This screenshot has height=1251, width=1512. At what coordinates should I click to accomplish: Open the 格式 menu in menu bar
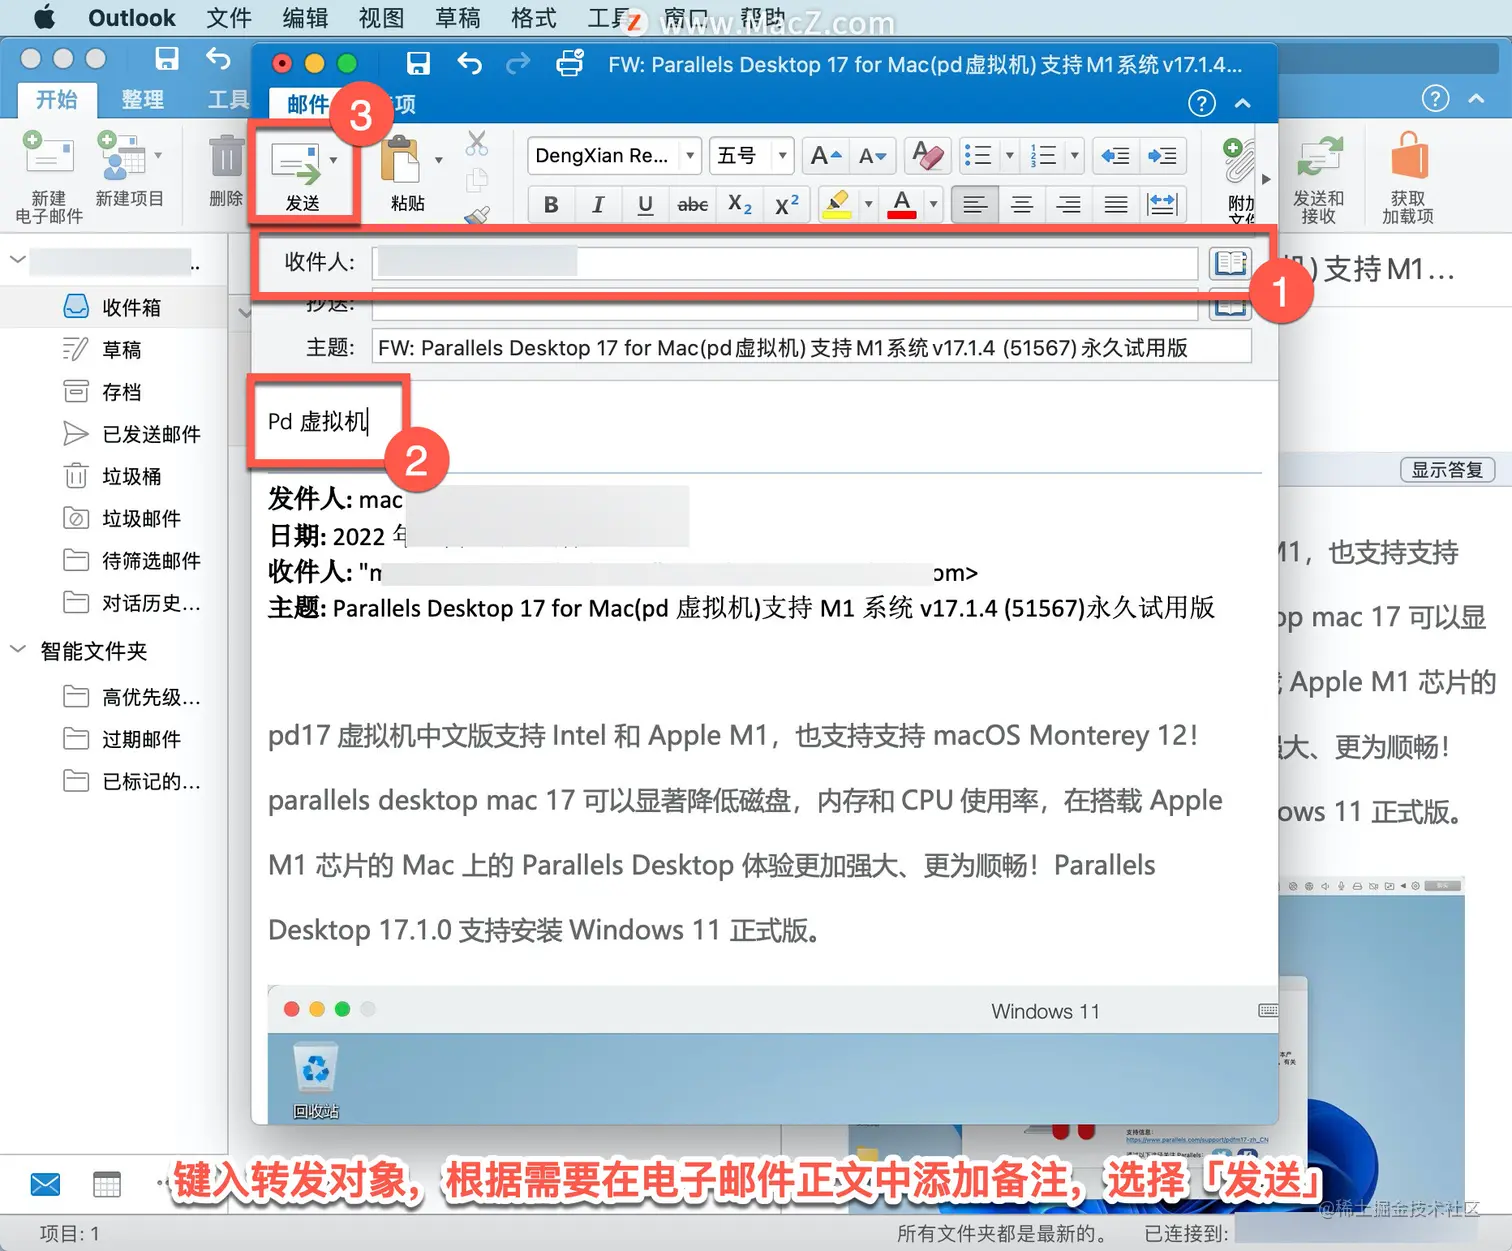point(533,18)
